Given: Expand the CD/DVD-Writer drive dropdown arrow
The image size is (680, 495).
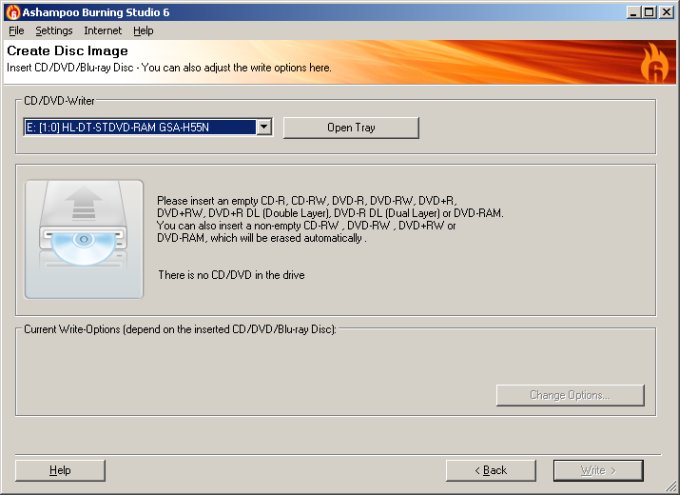Looking at the screenshot, I should tap(264, 127).
